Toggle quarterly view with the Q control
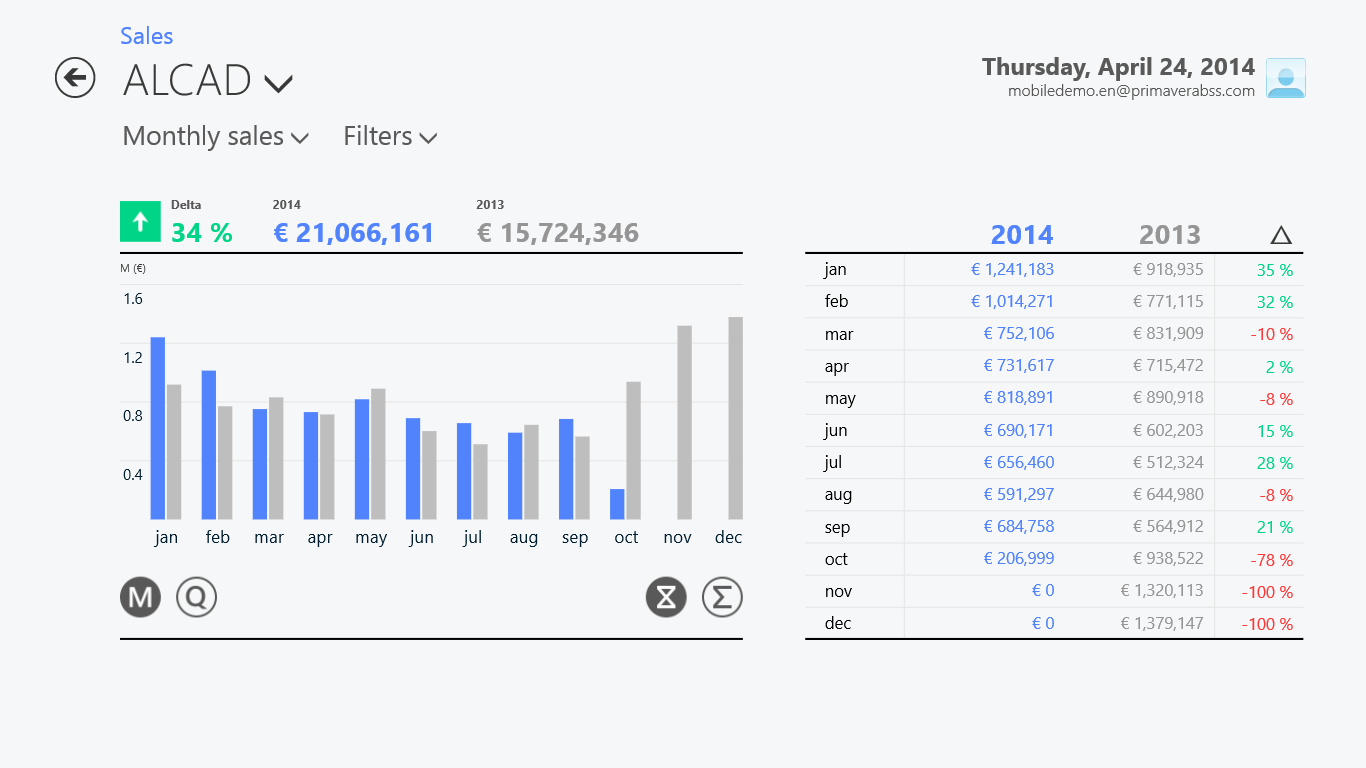The height and width of the screenshot is (768, 1366). click(196, 596)
